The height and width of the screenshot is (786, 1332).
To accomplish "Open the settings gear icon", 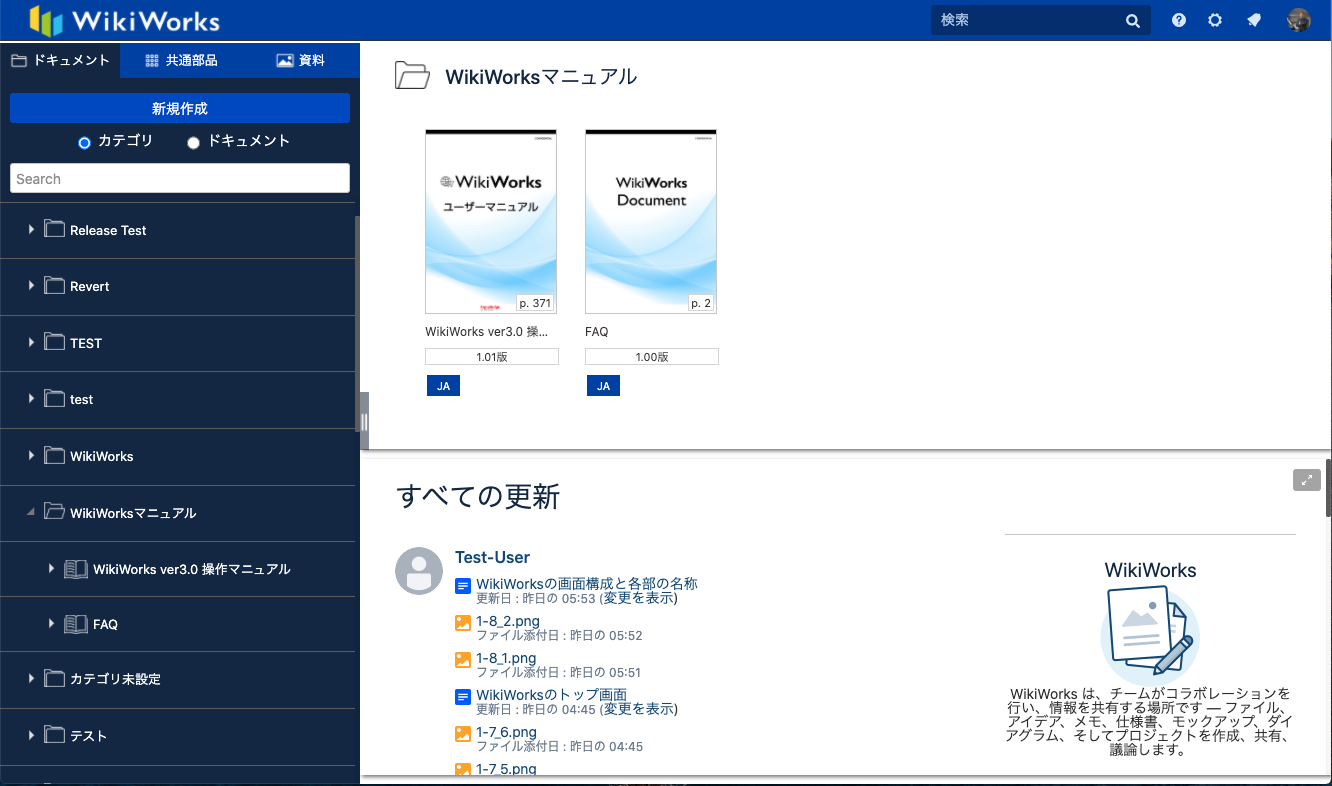I will point(1214,20).
